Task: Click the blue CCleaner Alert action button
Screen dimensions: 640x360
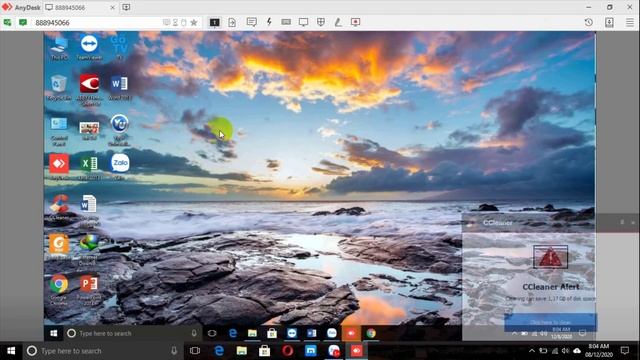Action: pos(550,322)
